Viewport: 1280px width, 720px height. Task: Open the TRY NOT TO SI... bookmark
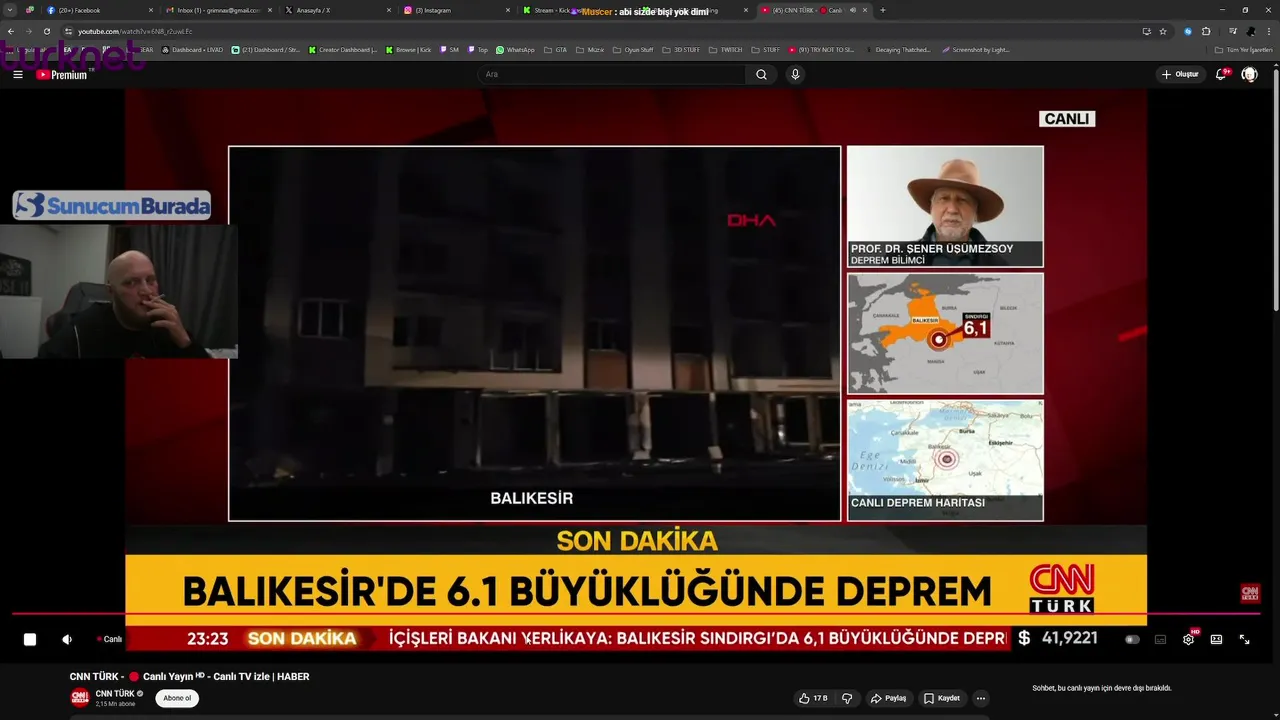(x=821, y=50)
